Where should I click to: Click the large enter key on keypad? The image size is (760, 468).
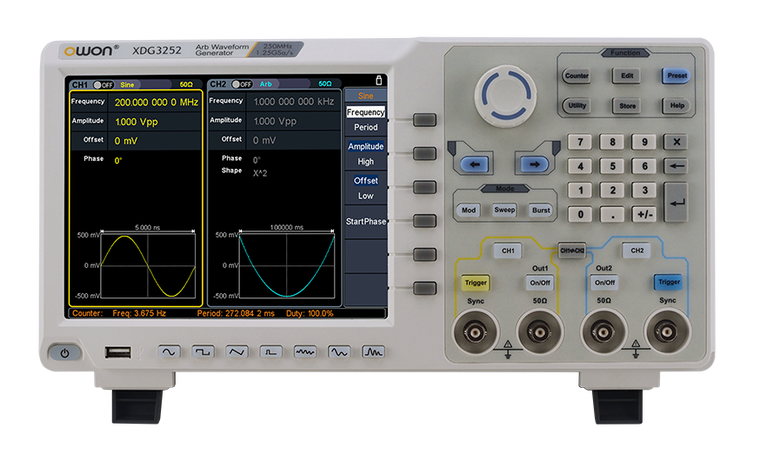tap(676, 203)
